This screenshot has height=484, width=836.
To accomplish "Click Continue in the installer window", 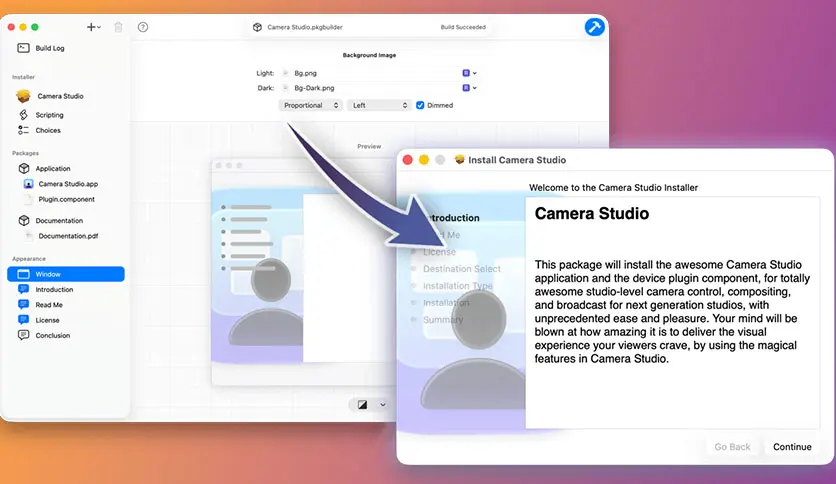I will (x=792, y=447).
